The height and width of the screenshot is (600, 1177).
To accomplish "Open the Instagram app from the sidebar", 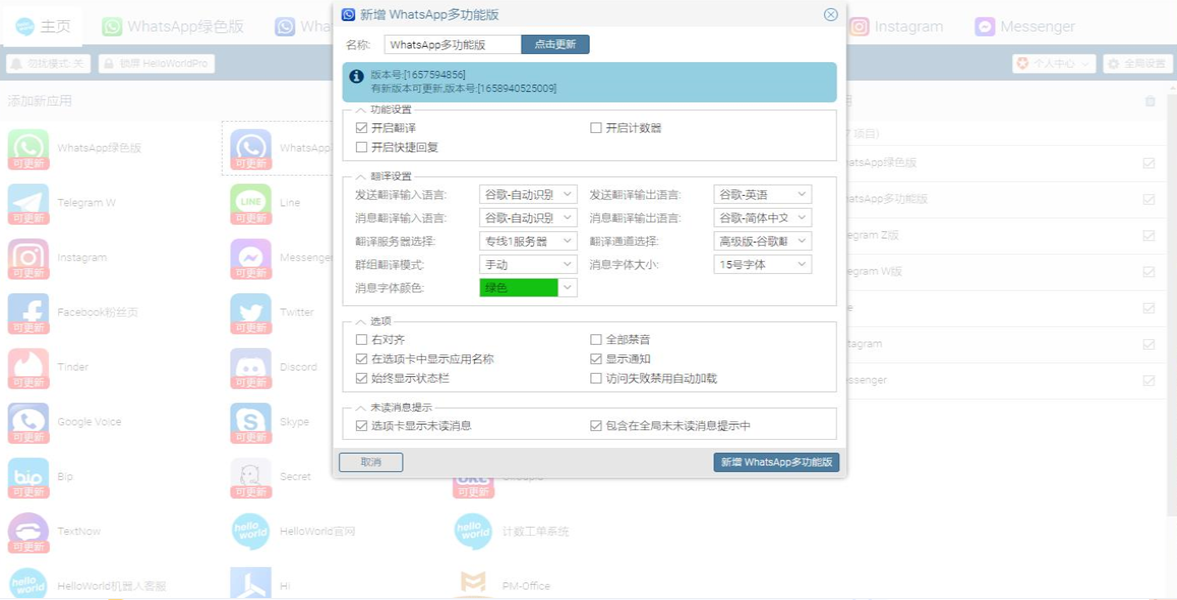I will (27, 258).
